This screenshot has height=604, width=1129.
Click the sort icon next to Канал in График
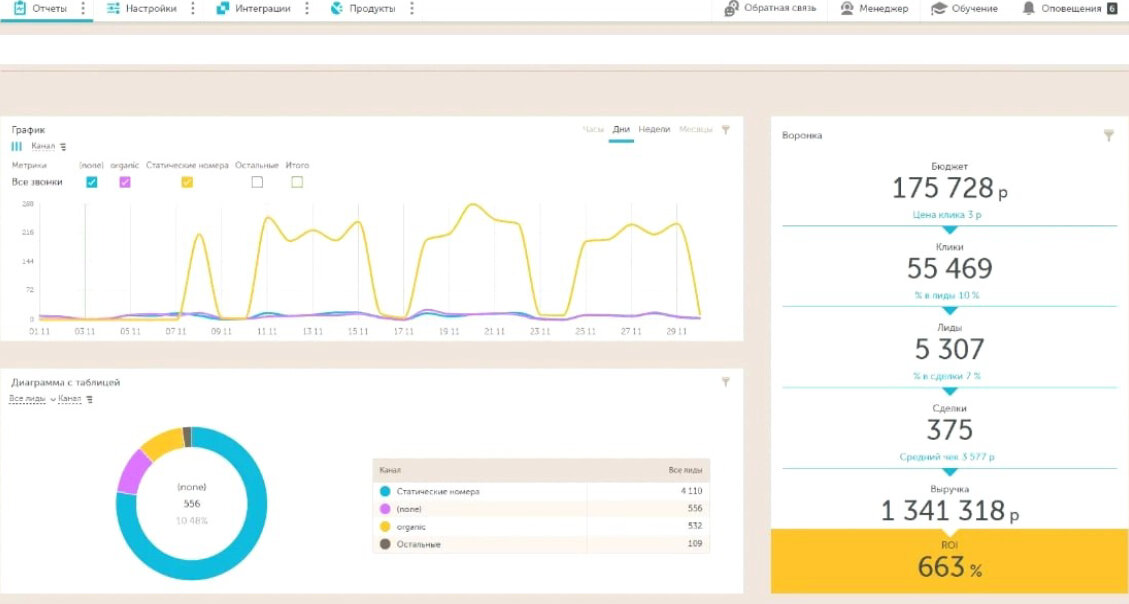pyautogui.click(x=63, y=147)
